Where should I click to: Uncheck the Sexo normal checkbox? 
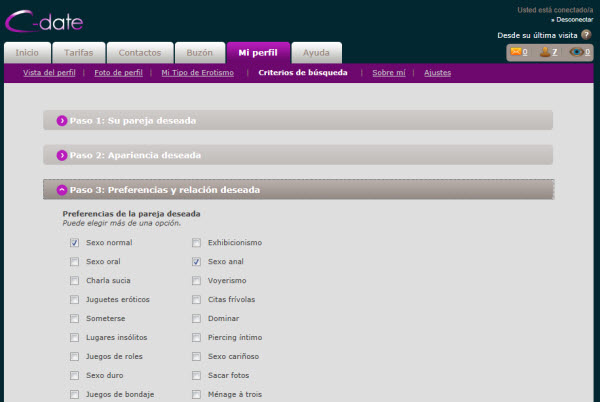pyautogui.click(x=74, y=243)
